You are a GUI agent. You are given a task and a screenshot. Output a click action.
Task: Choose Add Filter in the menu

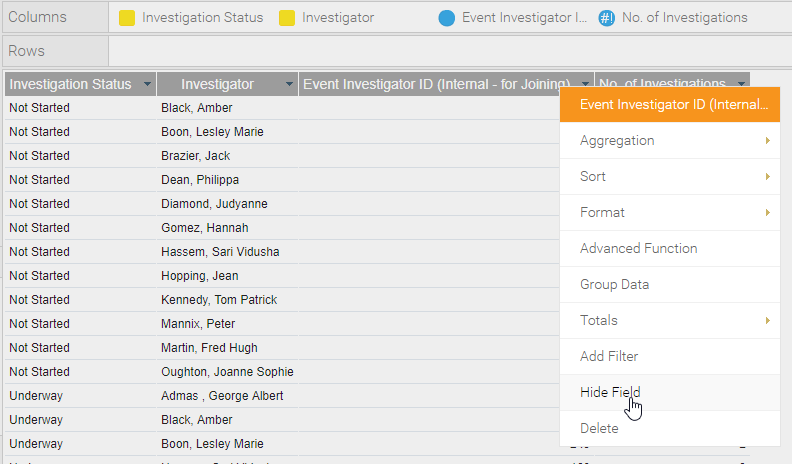pos(670,356)
